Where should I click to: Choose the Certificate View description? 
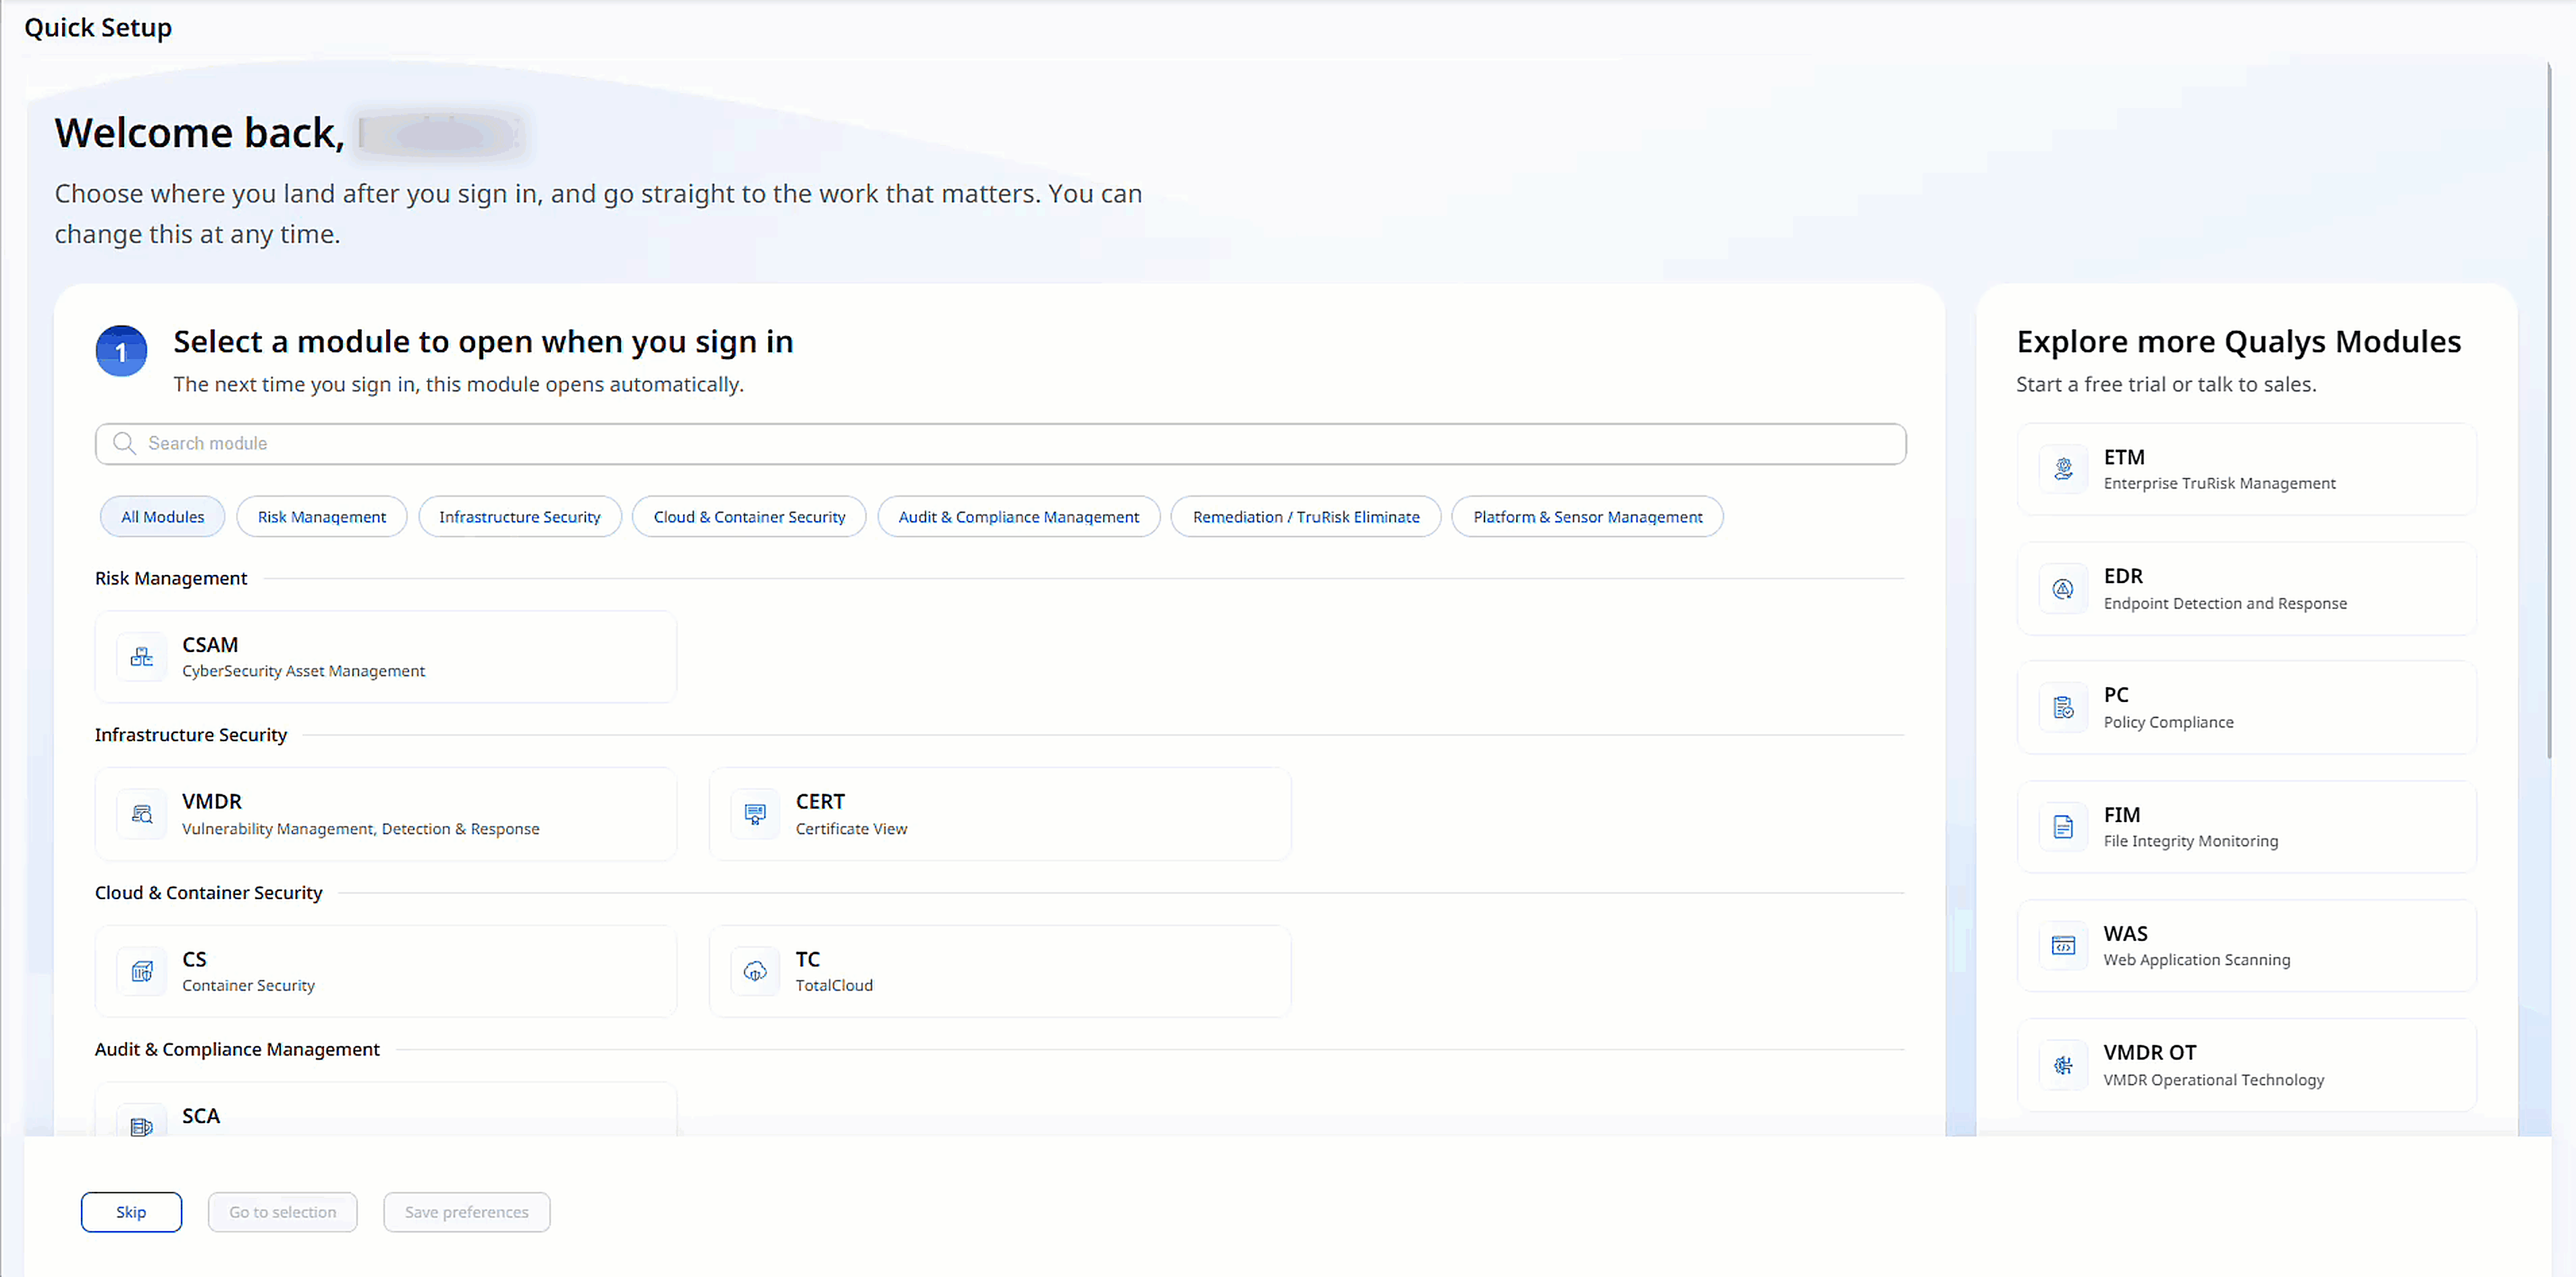click(851, 829)
